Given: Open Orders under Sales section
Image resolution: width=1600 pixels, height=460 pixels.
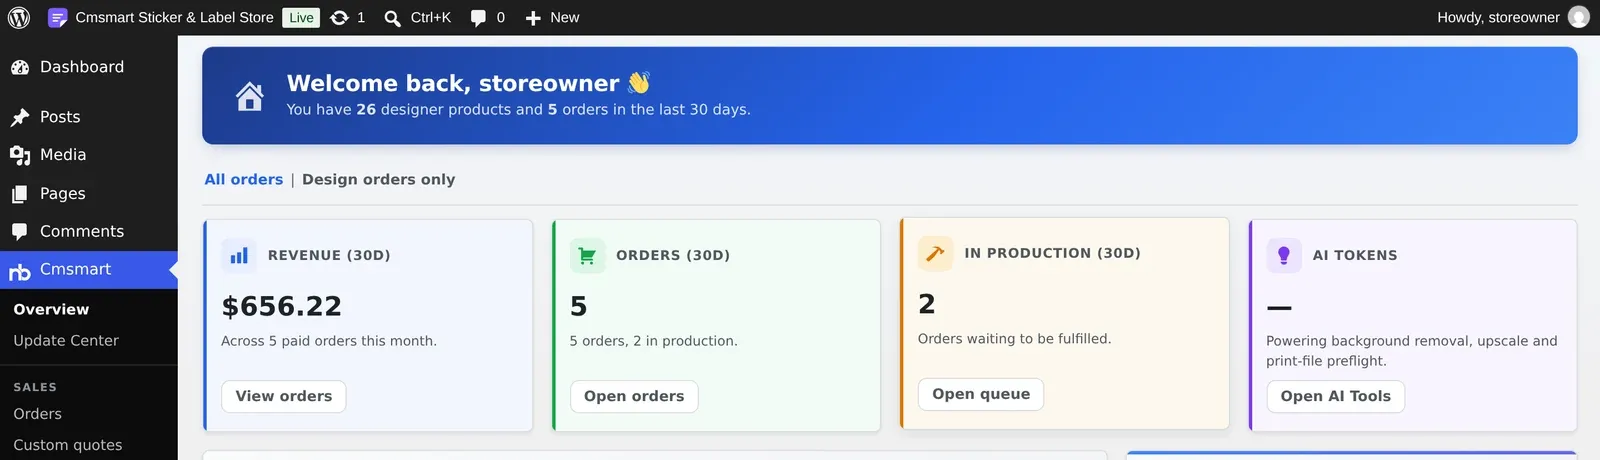Looking at the screenshot, I should click(37, 414).
